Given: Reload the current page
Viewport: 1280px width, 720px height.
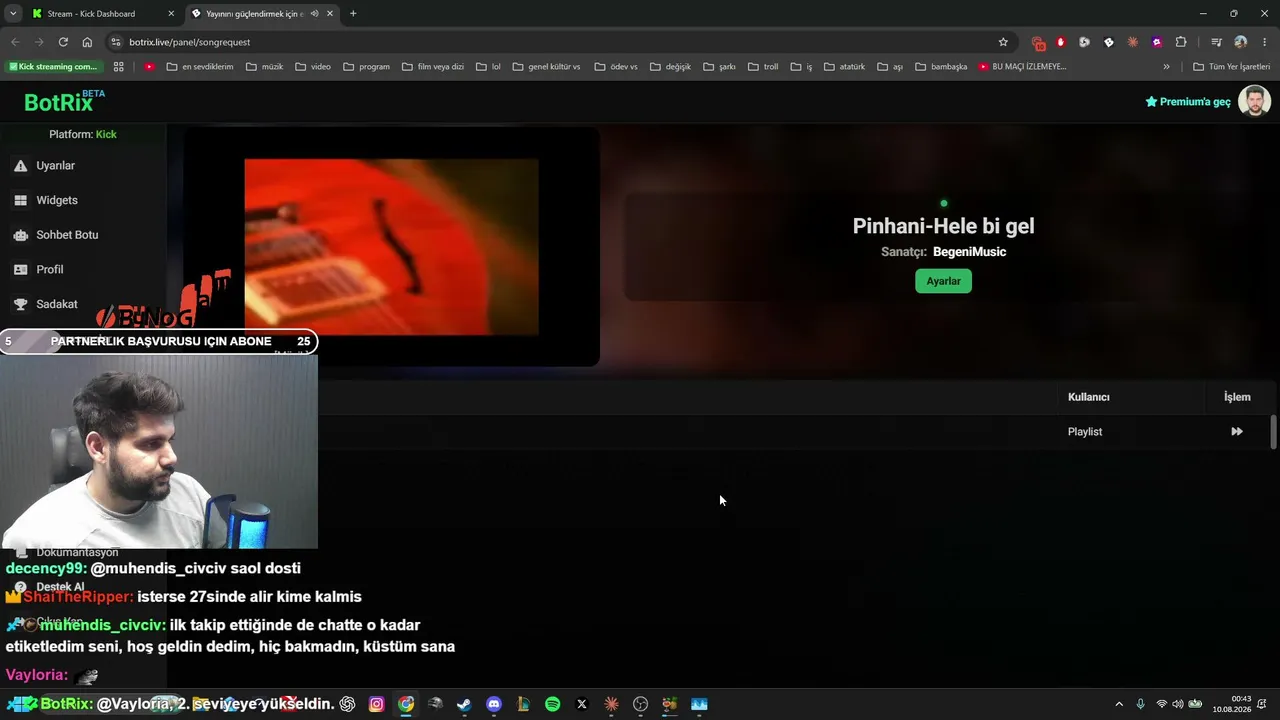Looking at the screenshot, I should tap(63, 42).
